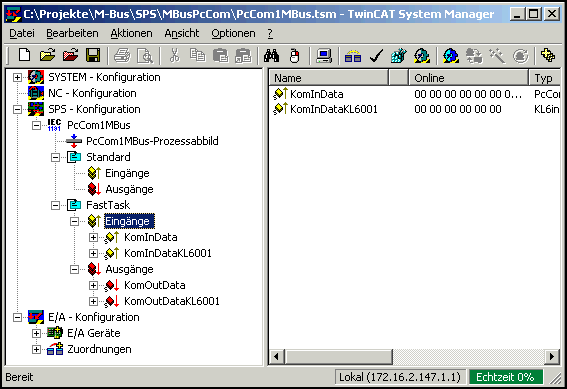Viewport: 567px width, 389px height.
Task: Expand the Zuordnungen node
Action: pos(36,350)
